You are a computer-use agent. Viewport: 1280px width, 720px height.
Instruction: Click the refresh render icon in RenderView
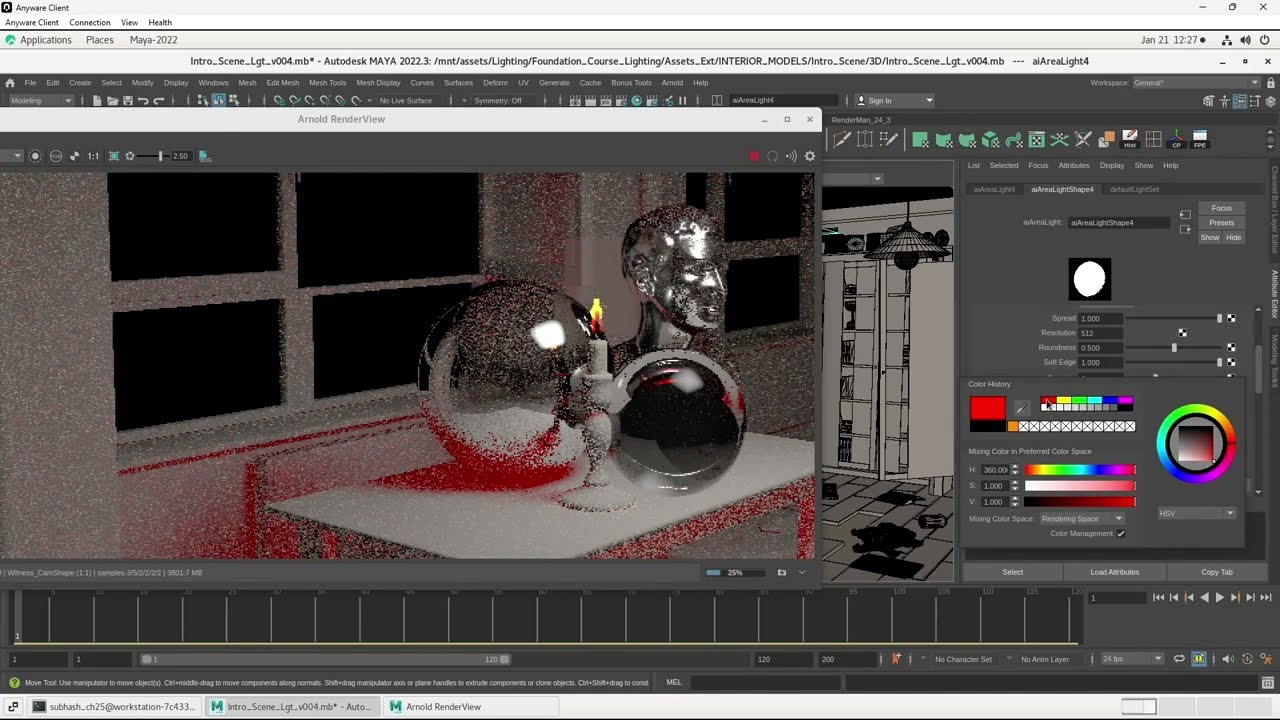772,156
